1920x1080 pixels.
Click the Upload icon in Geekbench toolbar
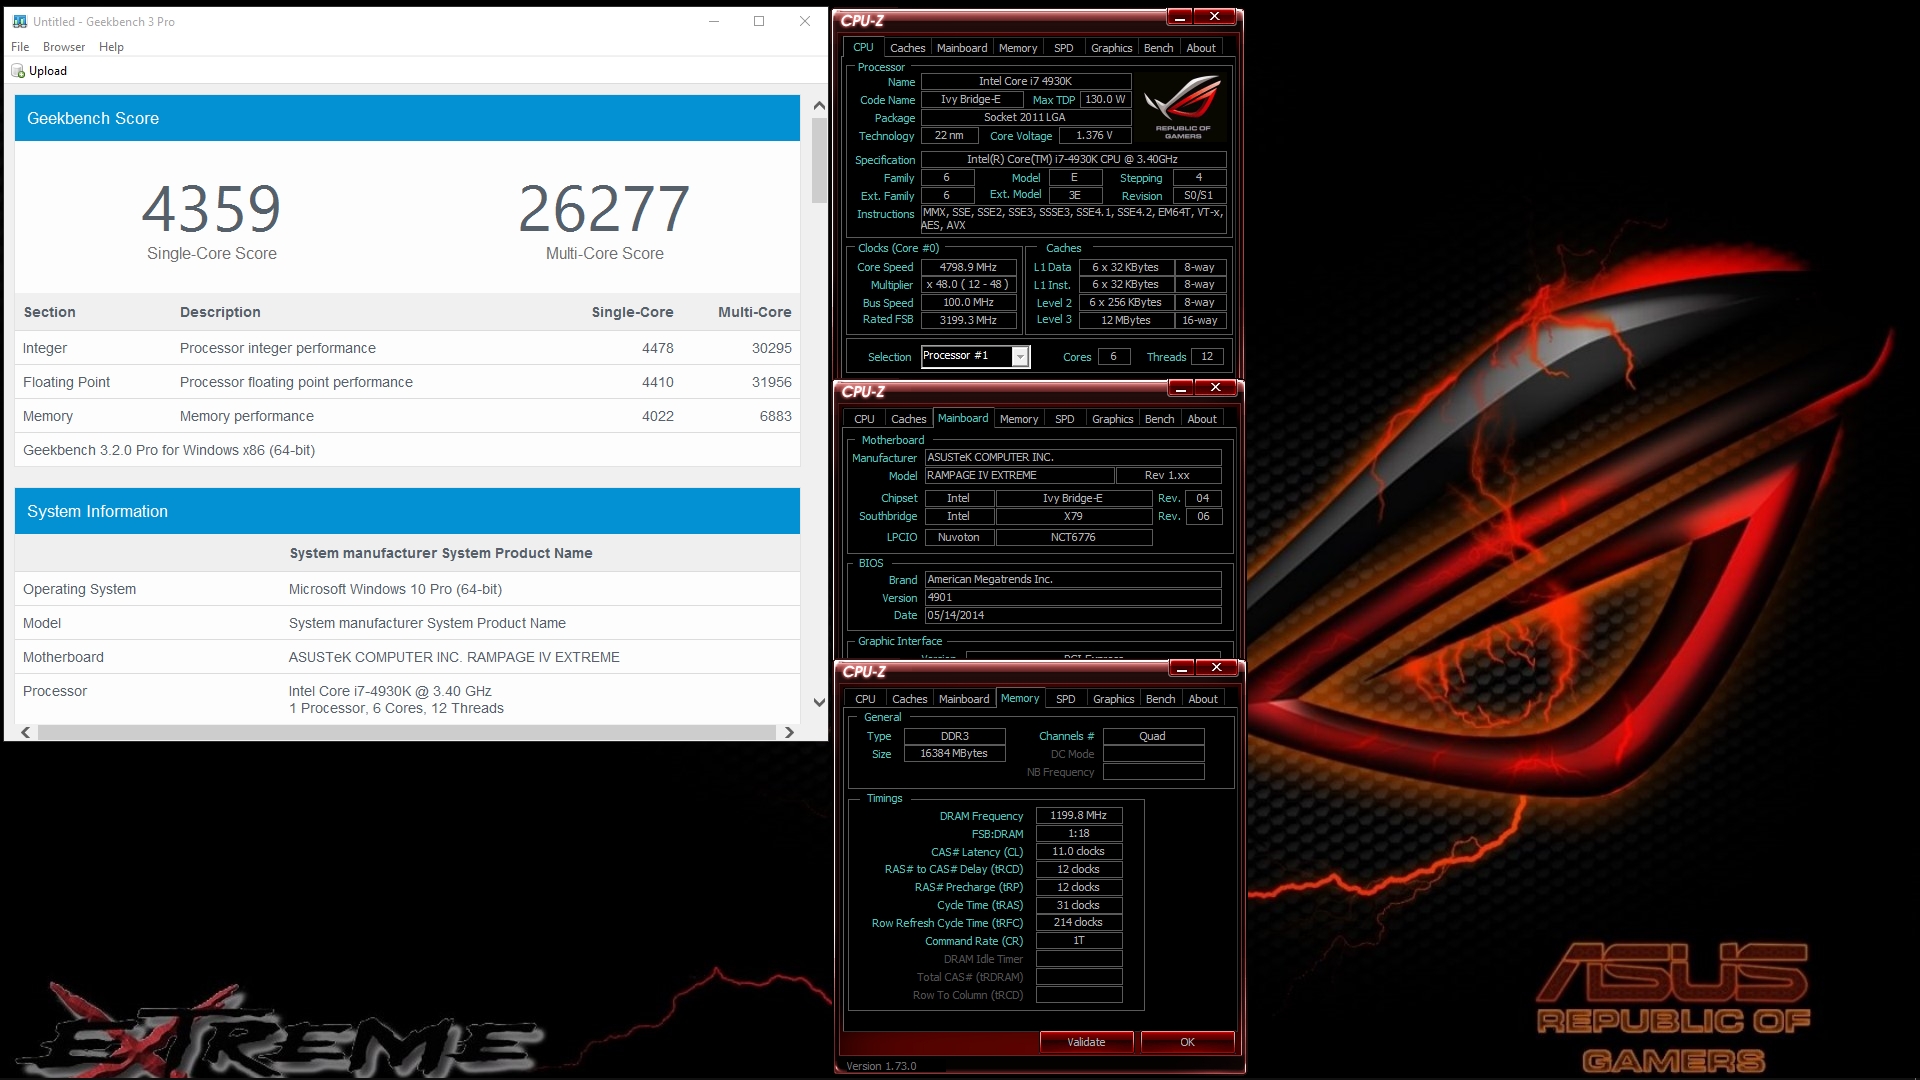(x=18, y=71)
